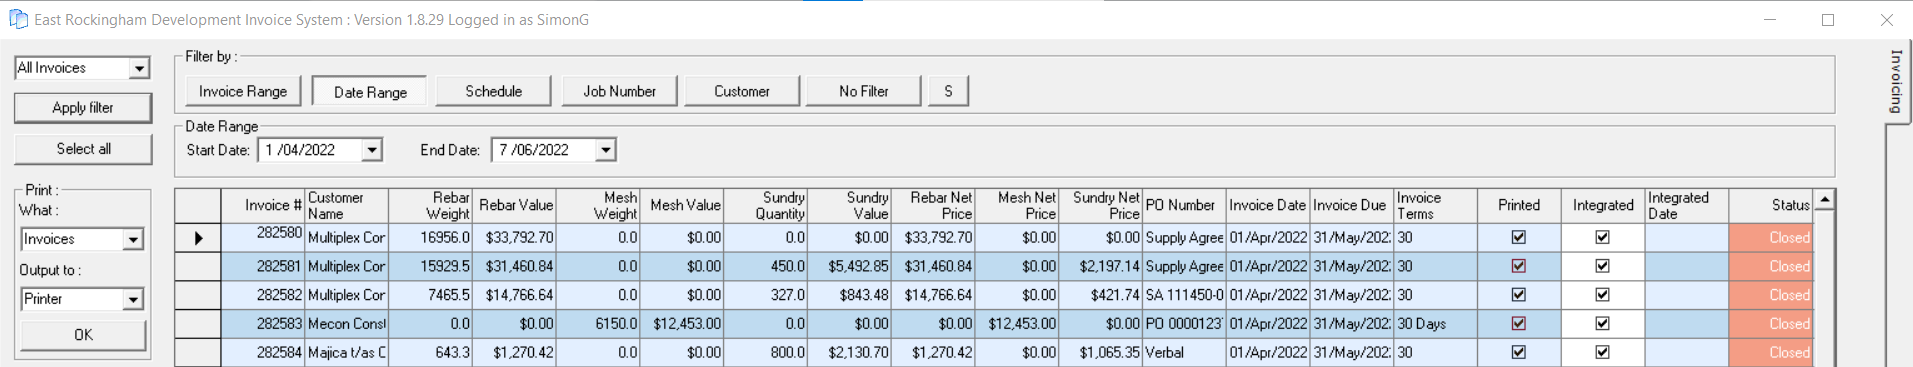Click the Mesh Weight column header

point(598,205)
